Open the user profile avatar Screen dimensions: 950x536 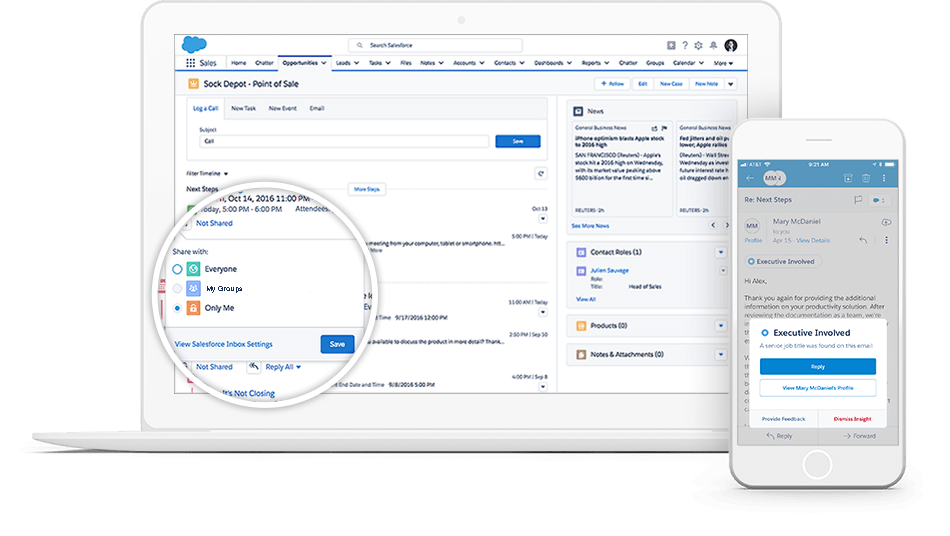click(731, 45)
